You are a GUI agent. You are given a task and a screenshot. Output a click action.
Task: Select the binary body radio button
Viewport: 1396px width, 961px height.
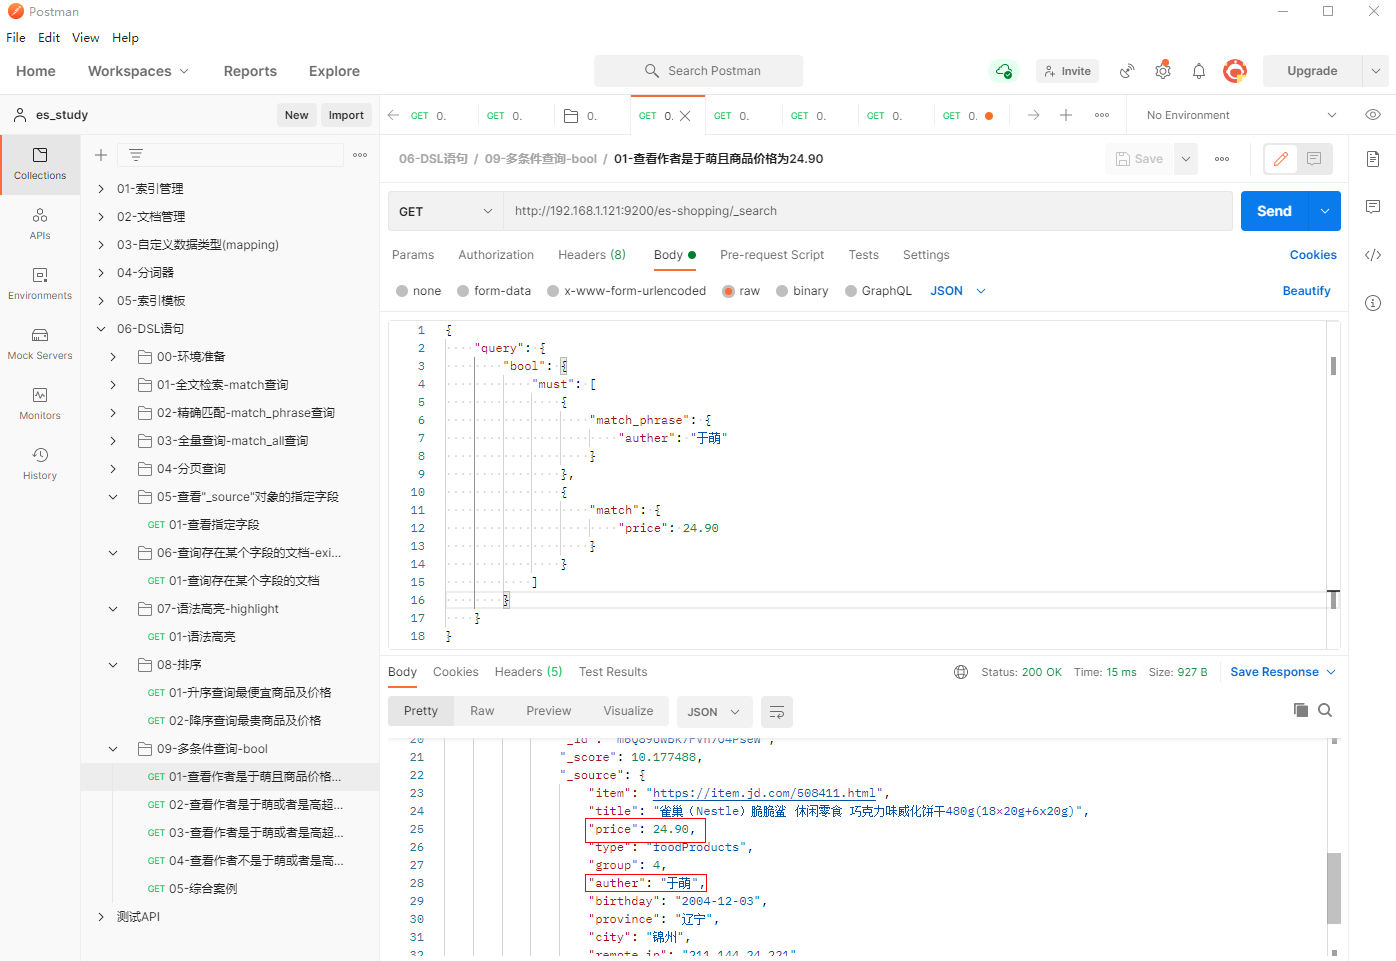pos(782,291)
